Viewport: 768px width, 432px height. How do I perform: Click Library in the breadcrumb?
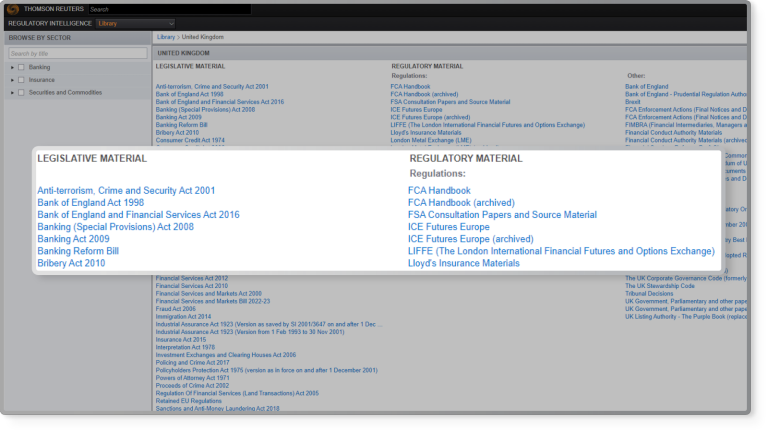point(167,37)
